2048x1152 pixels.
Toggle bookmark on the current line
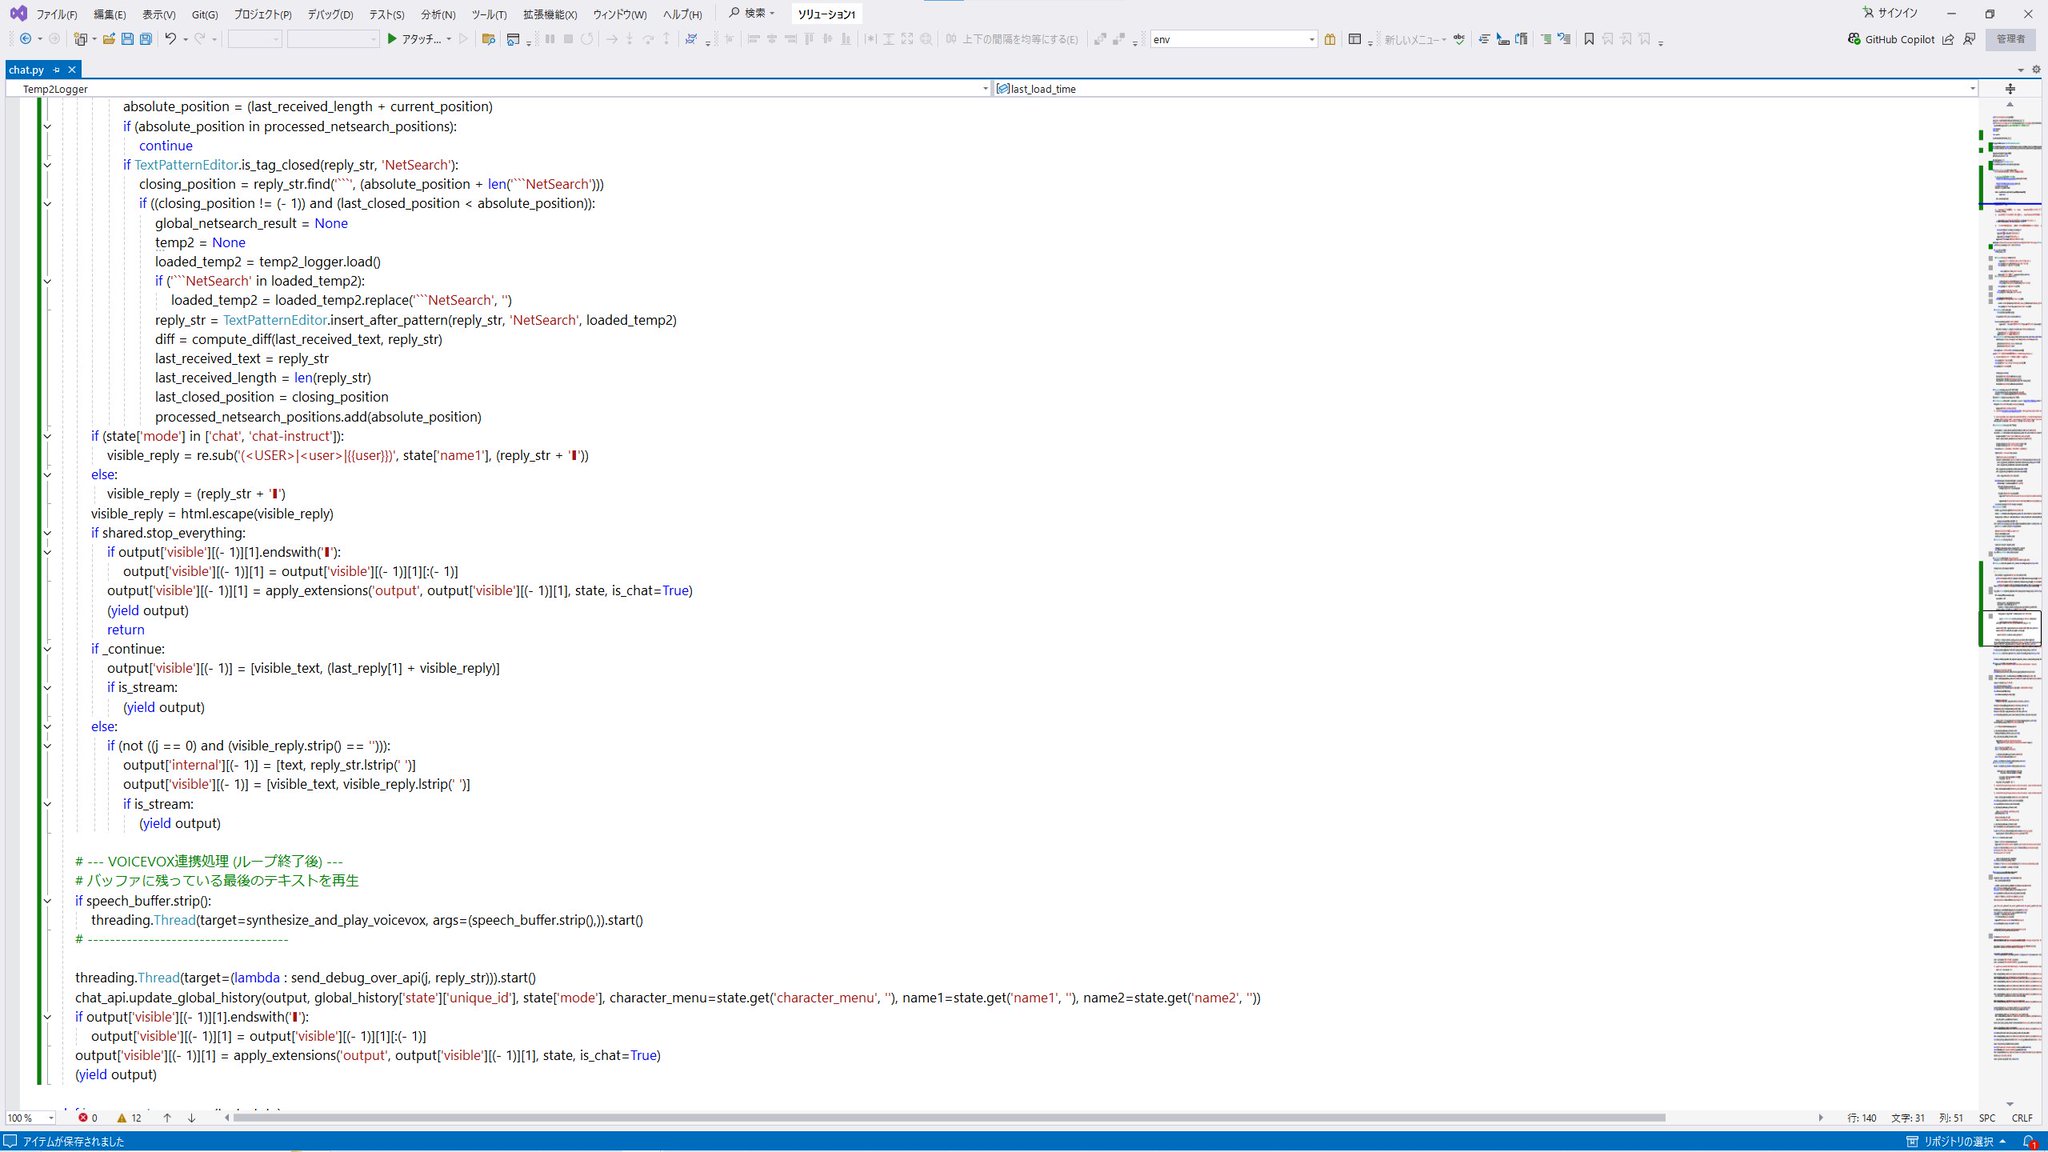(1589, 39)
